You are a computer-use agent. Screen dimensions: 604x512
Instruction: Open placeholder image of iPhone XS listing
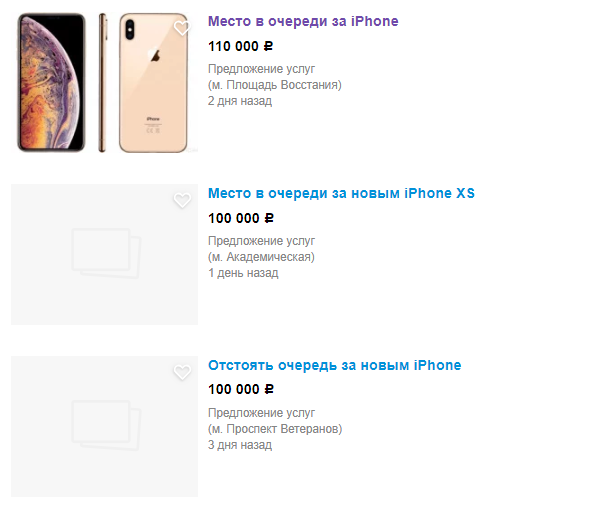tap(104, 254)
